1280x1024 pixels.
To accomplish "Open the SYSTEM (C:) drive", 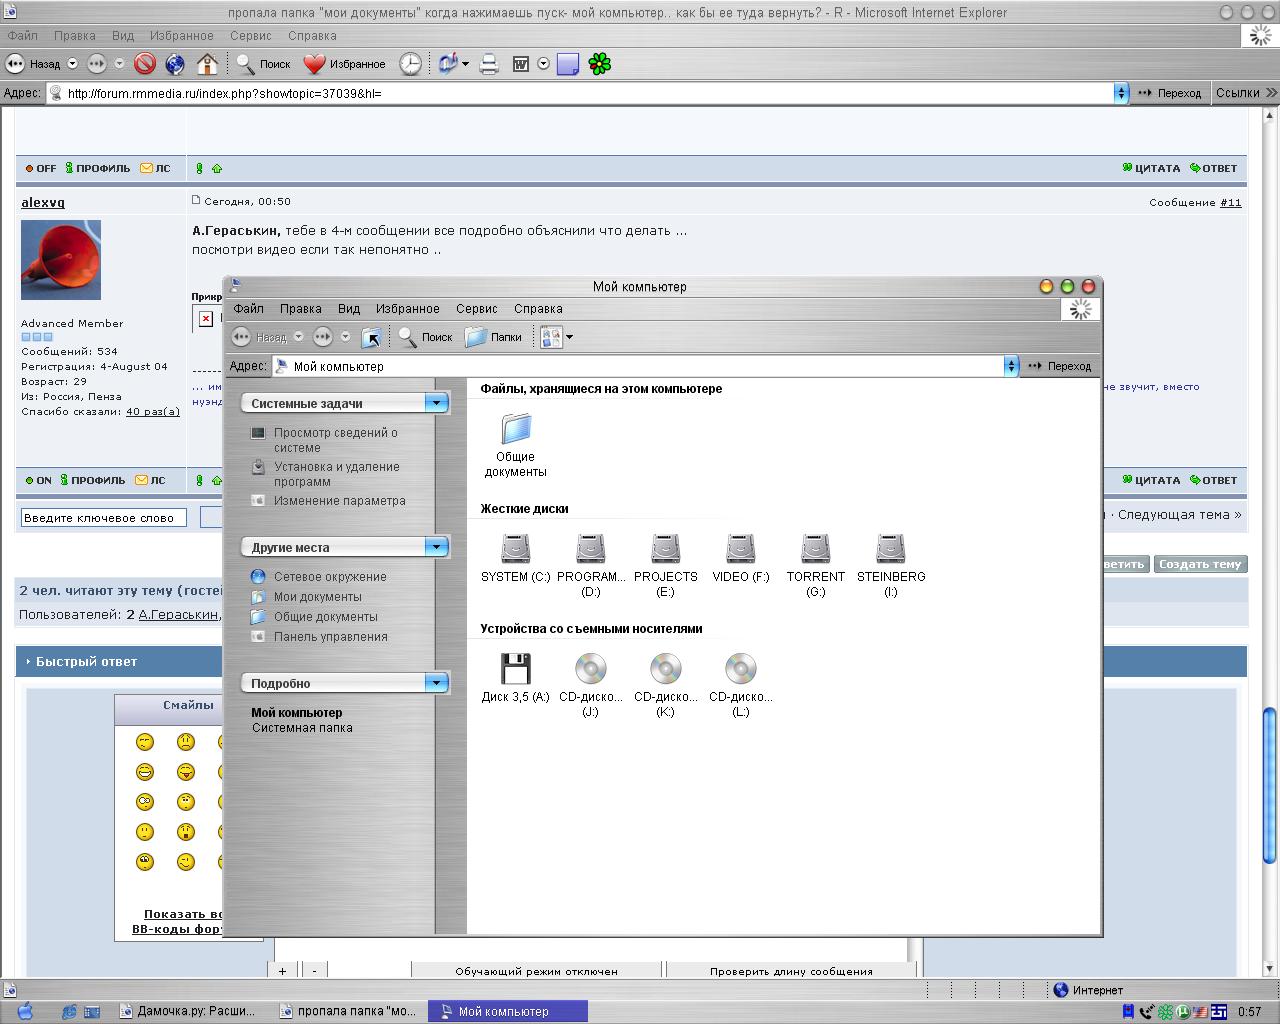I will (515, 549).
